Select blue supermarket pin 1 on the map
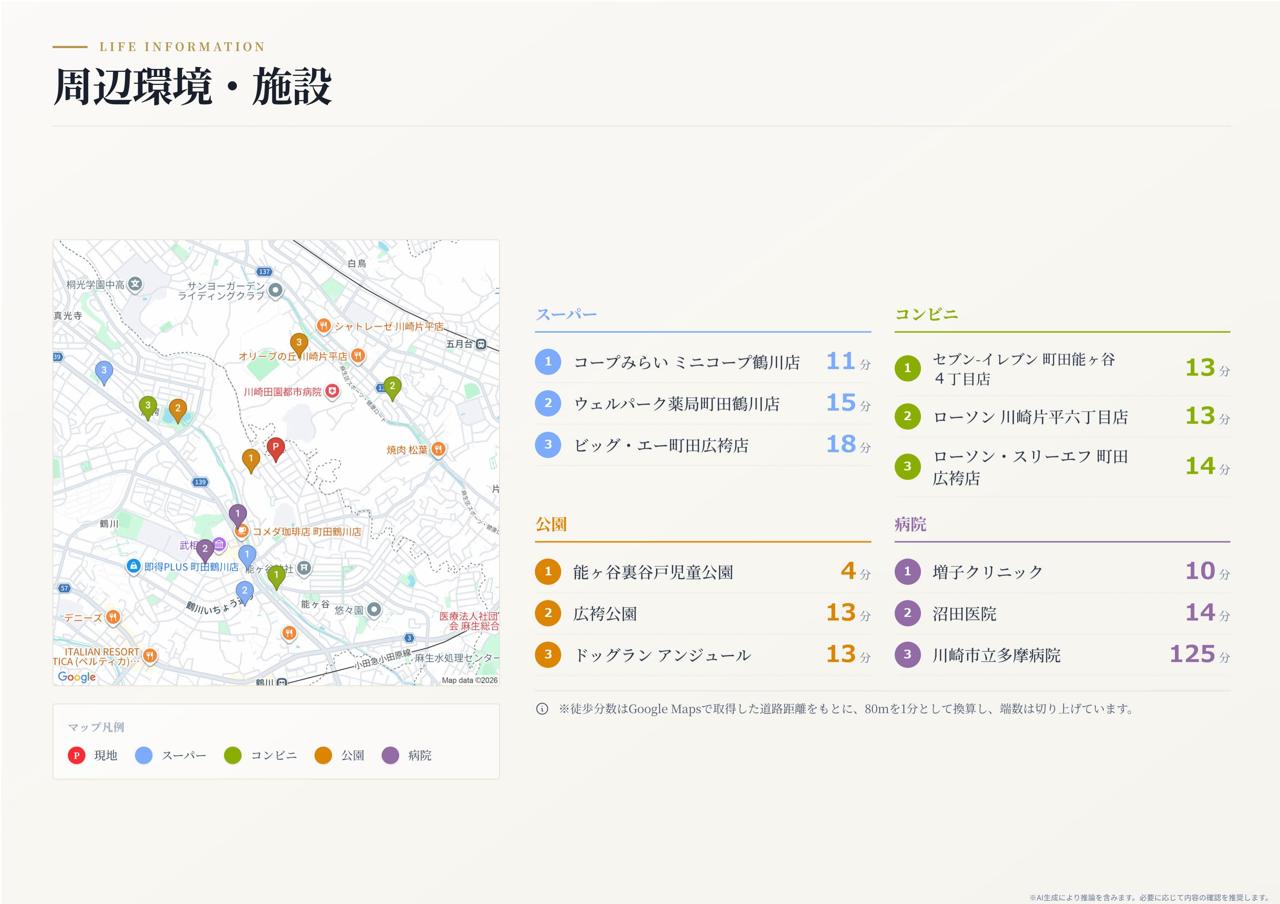The width and height of the screenshot is (1280, 904). 247,557
